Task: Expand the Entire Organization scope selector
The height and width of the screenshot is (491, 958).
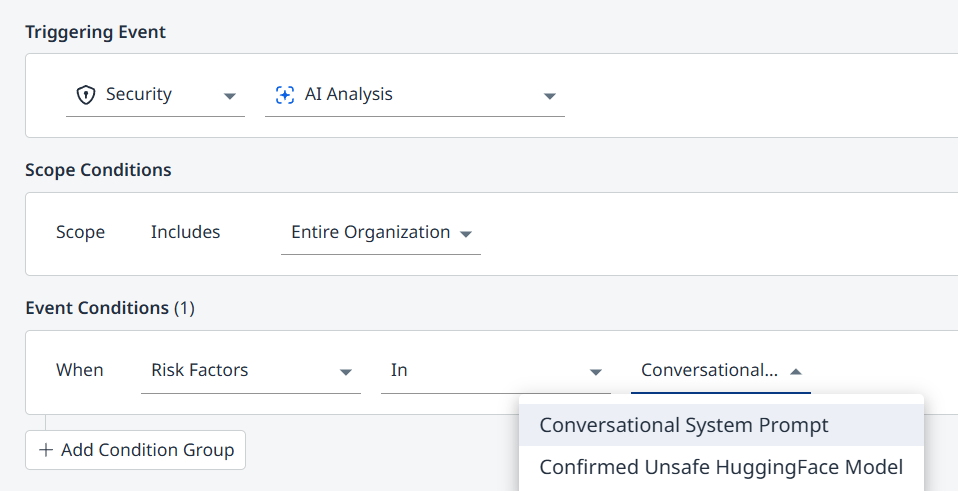Action: [x=380, y=232]
